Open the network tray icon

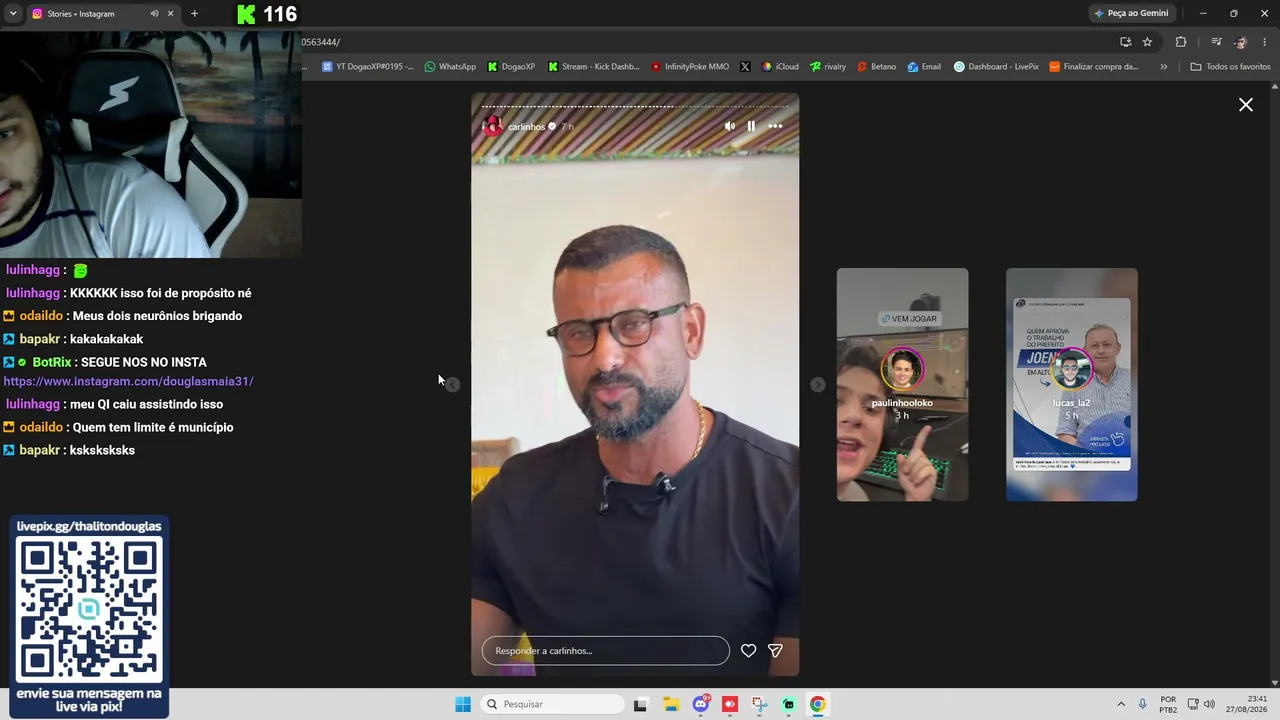click(1193, 704)
